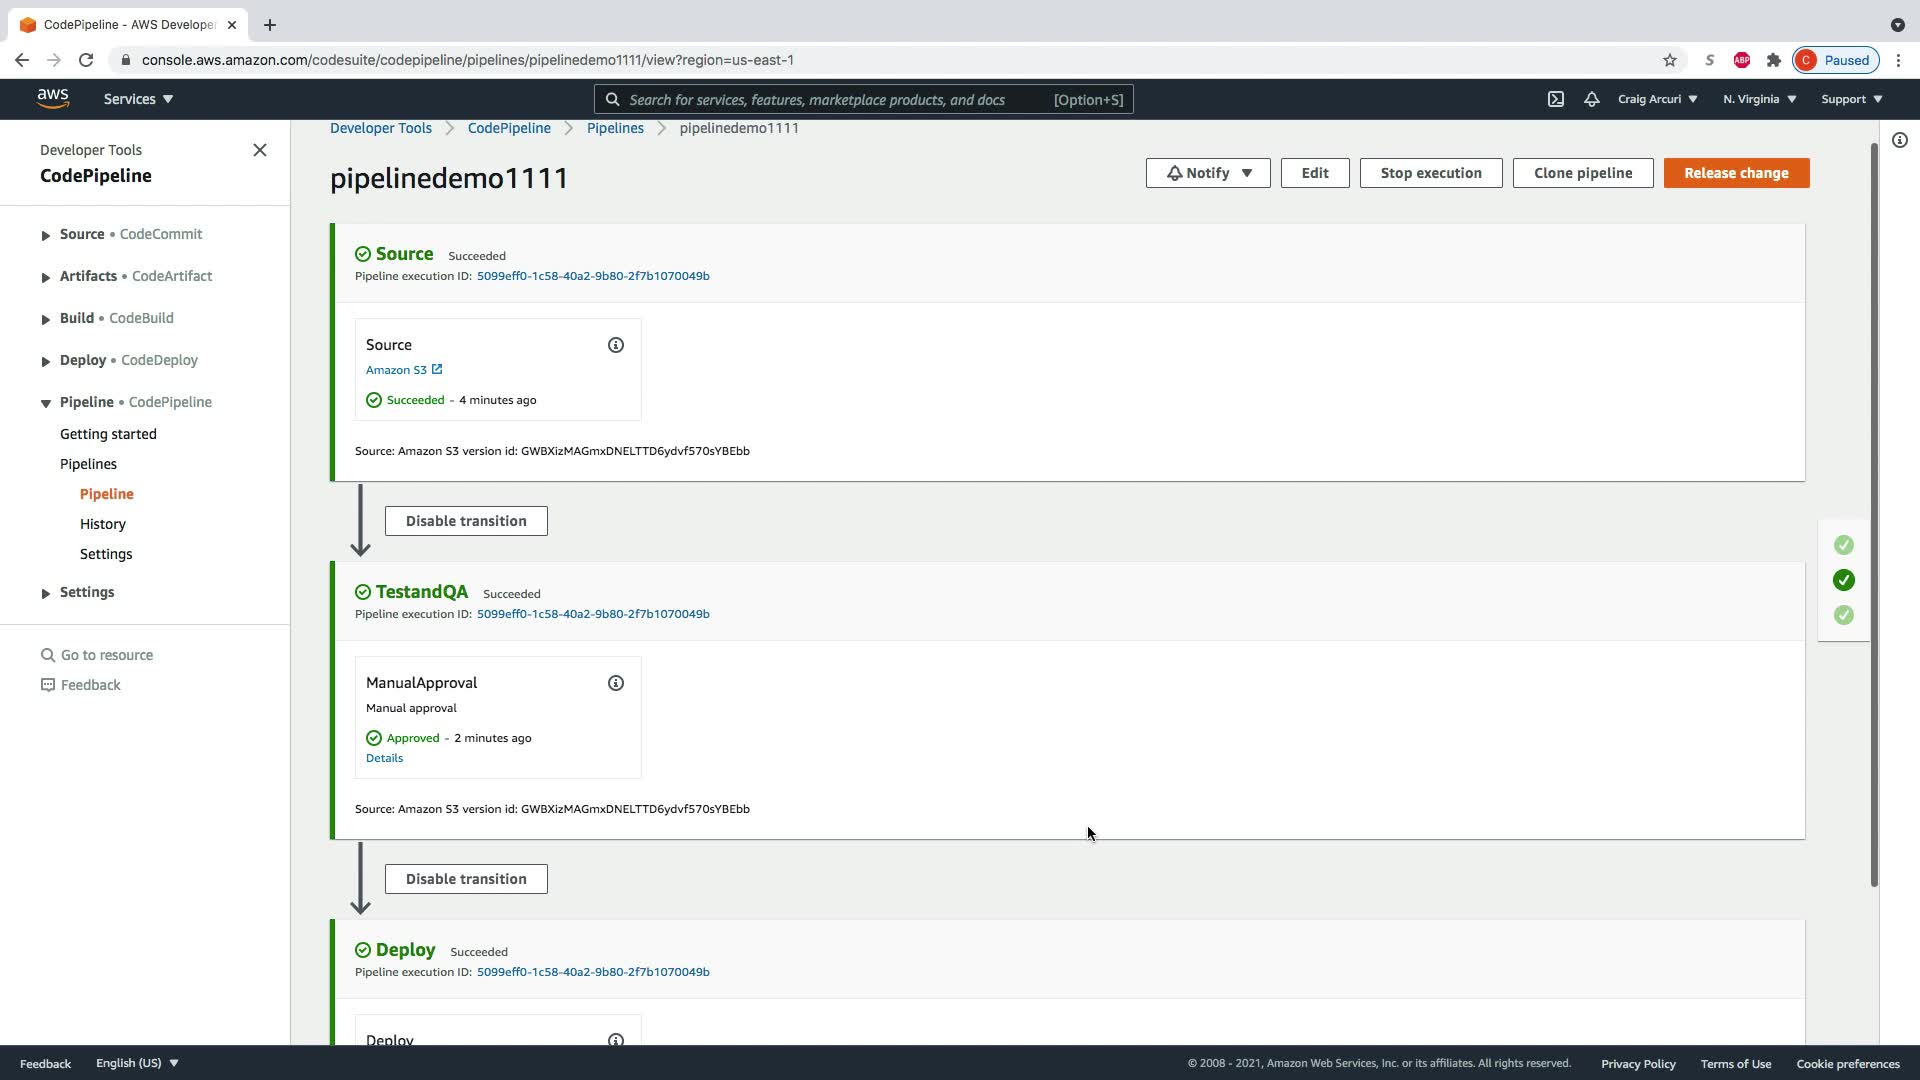This screenshot has height=1080, width=1920.
Task: Disable transition between TestandQA and Deploy
Action: tap(466, 879)
